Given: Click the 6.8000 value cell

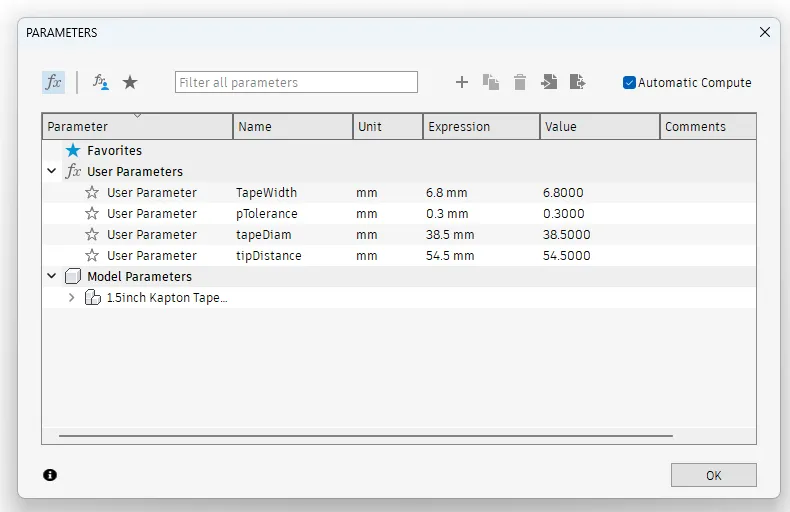Looking at the screenshot, I should [x=563, y=193].
